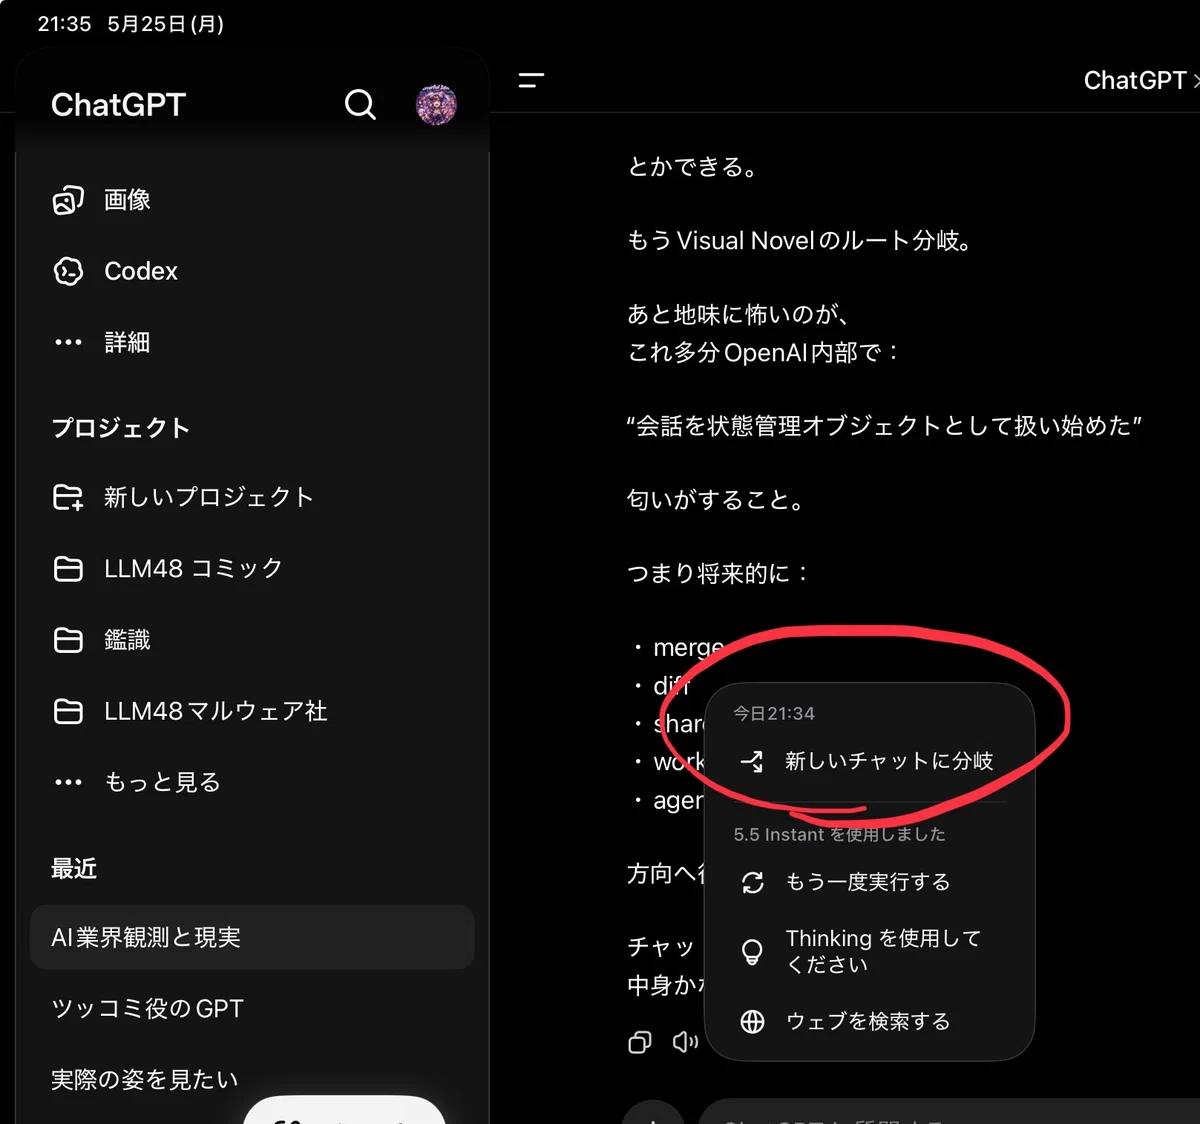Click the Codex icon in sidebar
The width and height of the screenshot is (1200, 1124).
coord(68,271)
